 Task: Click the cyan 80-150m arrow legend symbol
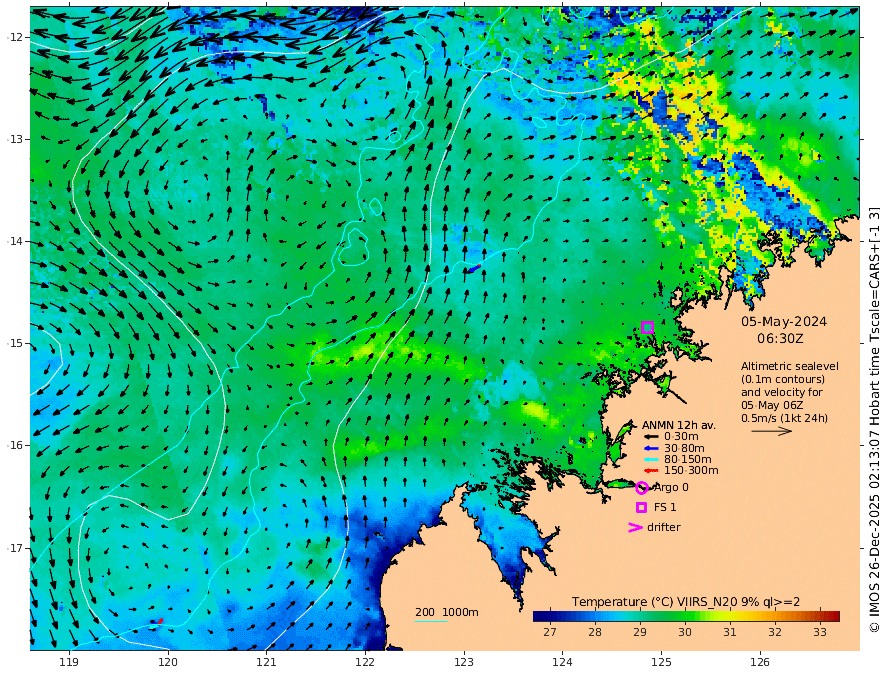pyautogui.click(x=650, y=460)
